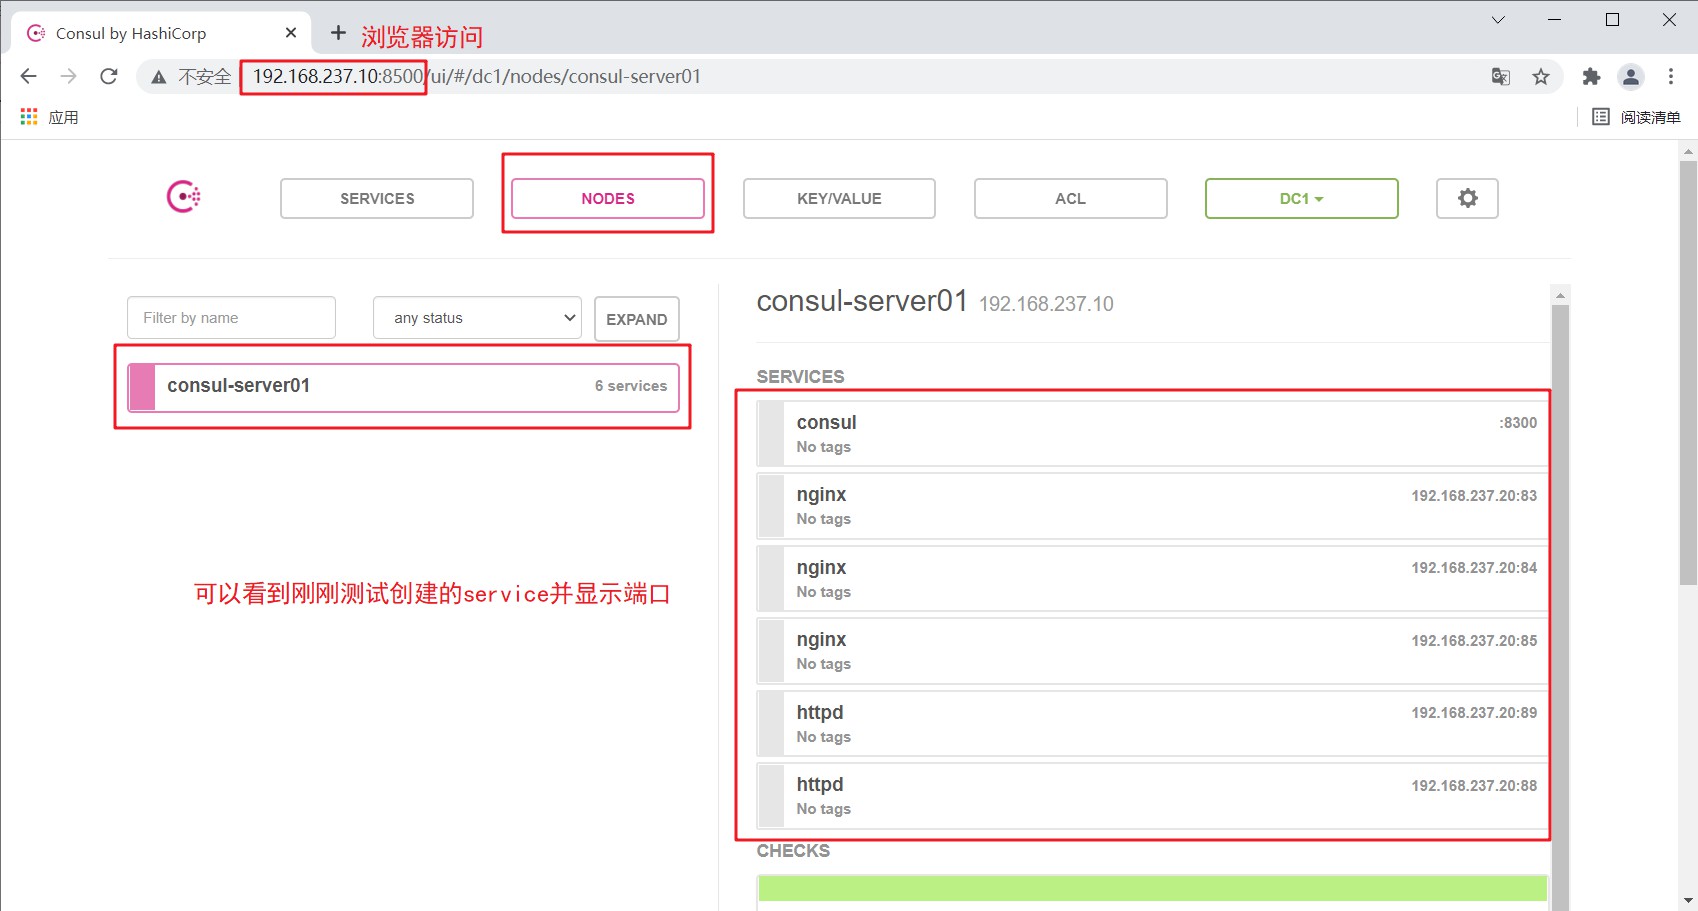This screenshot has height=911, width=1698.
Task: Close the Consul by HashiCorp tab
Action: pyautogui.click(x=291, y=33)
